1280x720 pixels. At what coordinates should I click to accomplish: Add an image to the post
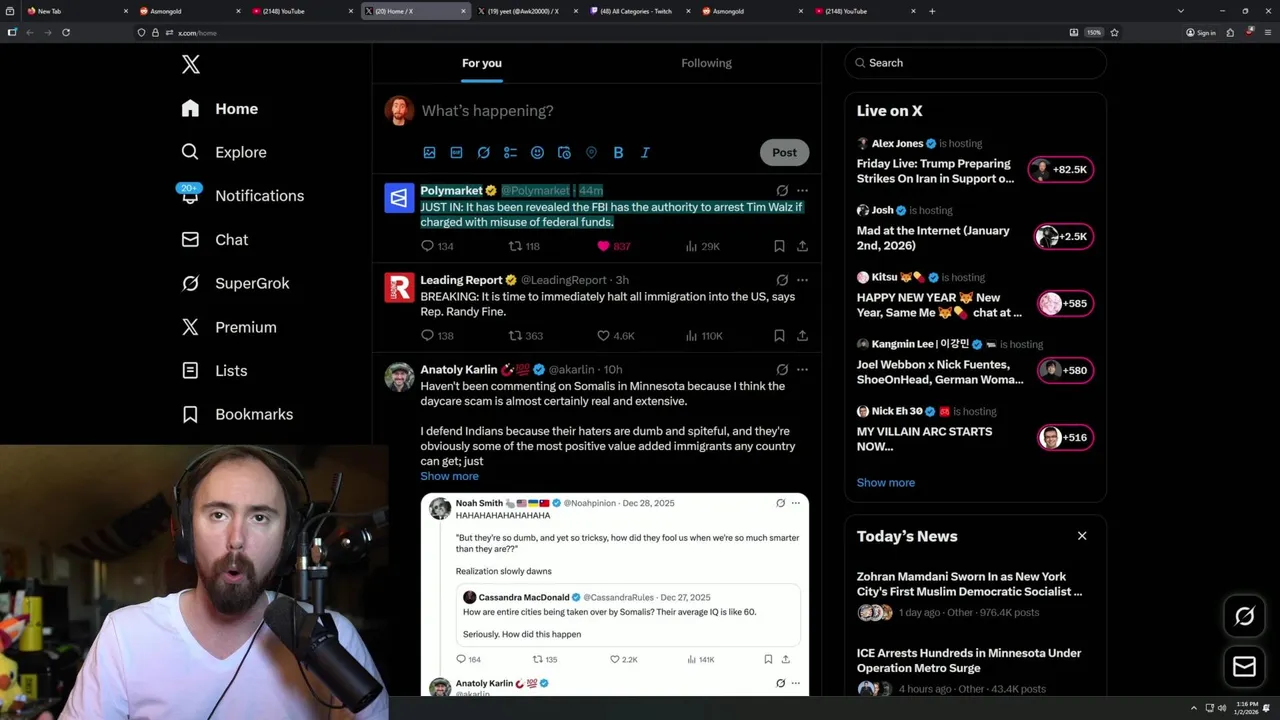(x=429, y=153)
